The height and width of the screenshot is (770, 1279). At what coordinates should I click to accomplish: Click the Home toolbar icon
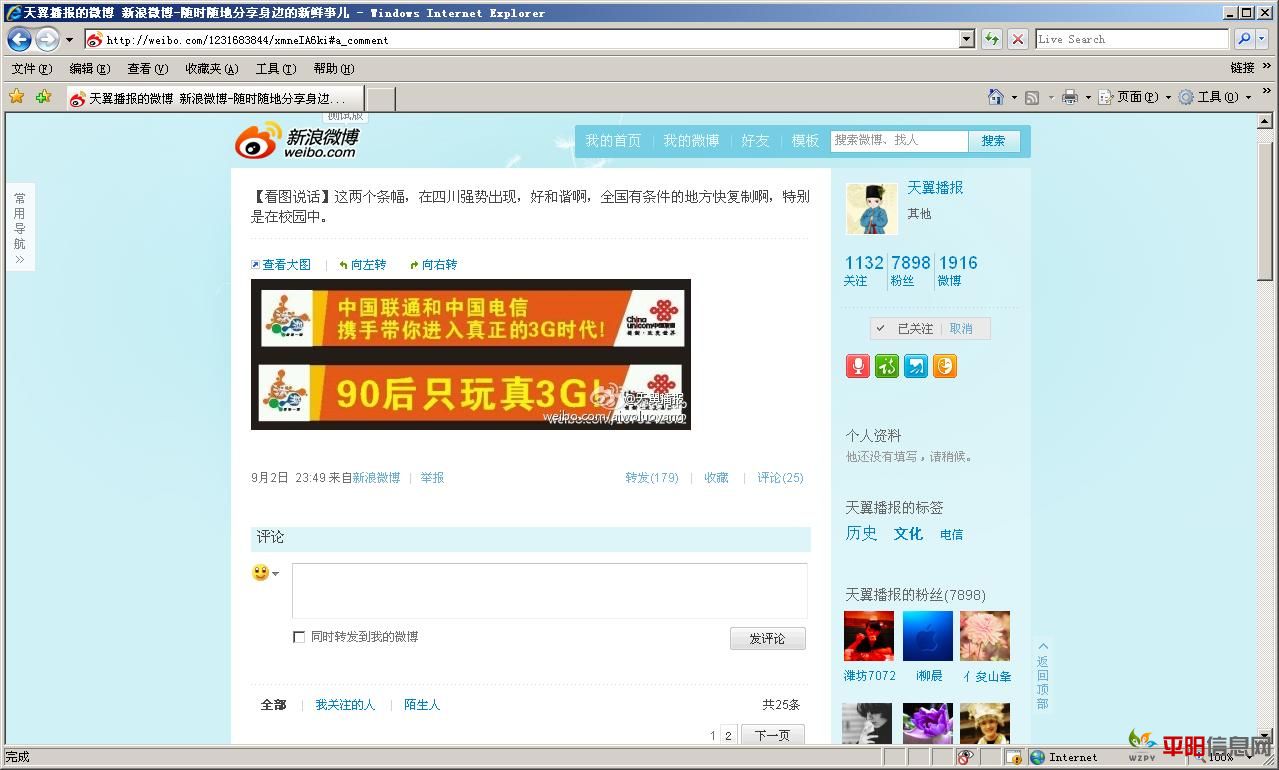point(995,97)
